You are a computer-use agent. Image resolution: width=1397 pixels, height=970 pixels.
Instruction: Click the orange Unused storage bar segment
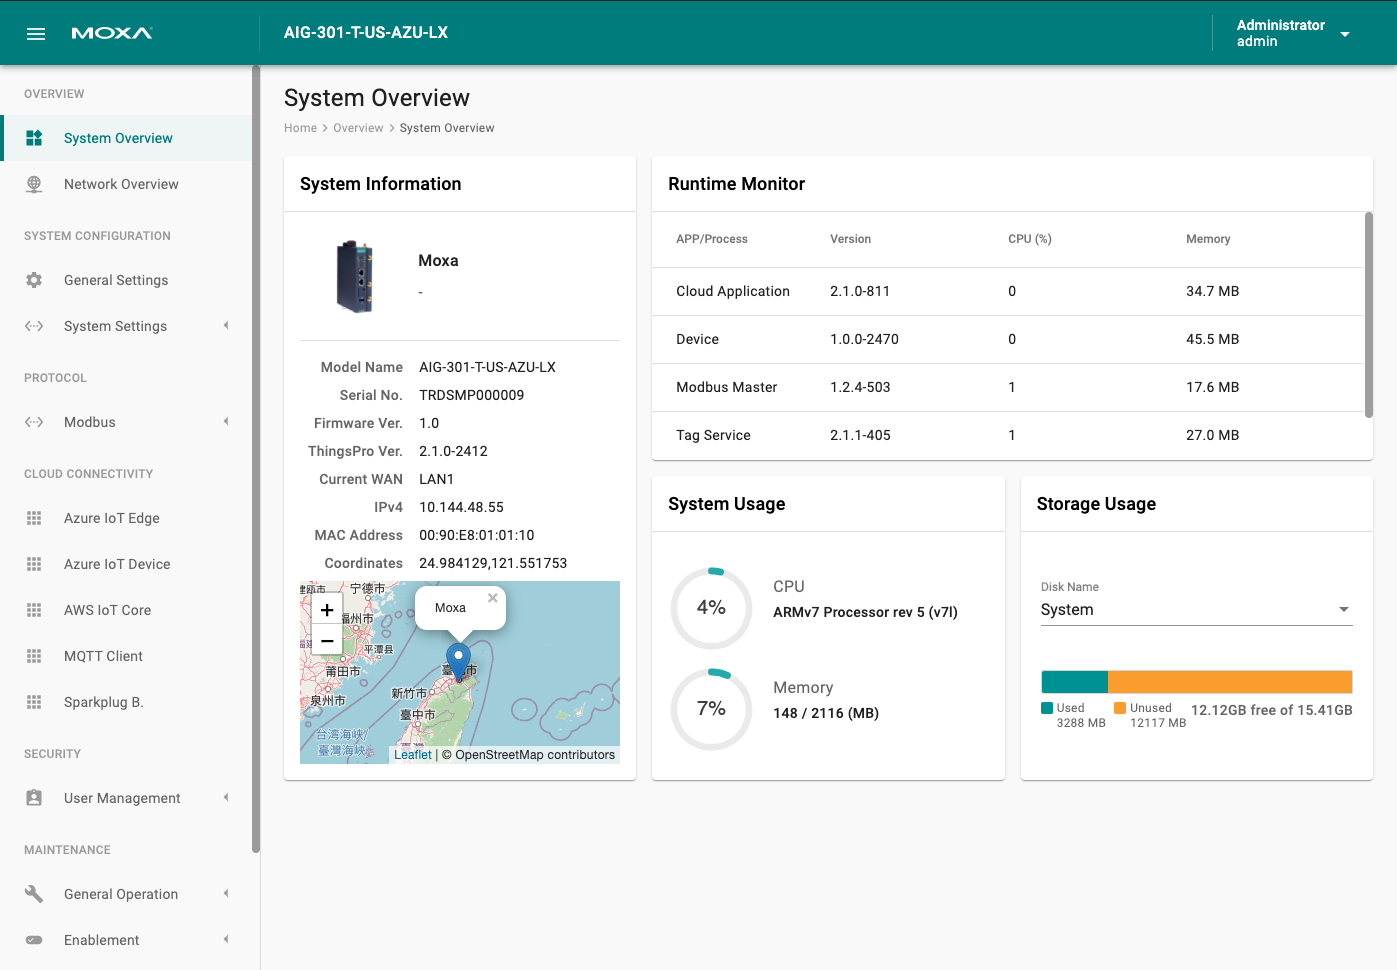click(x=1230, y=682)
